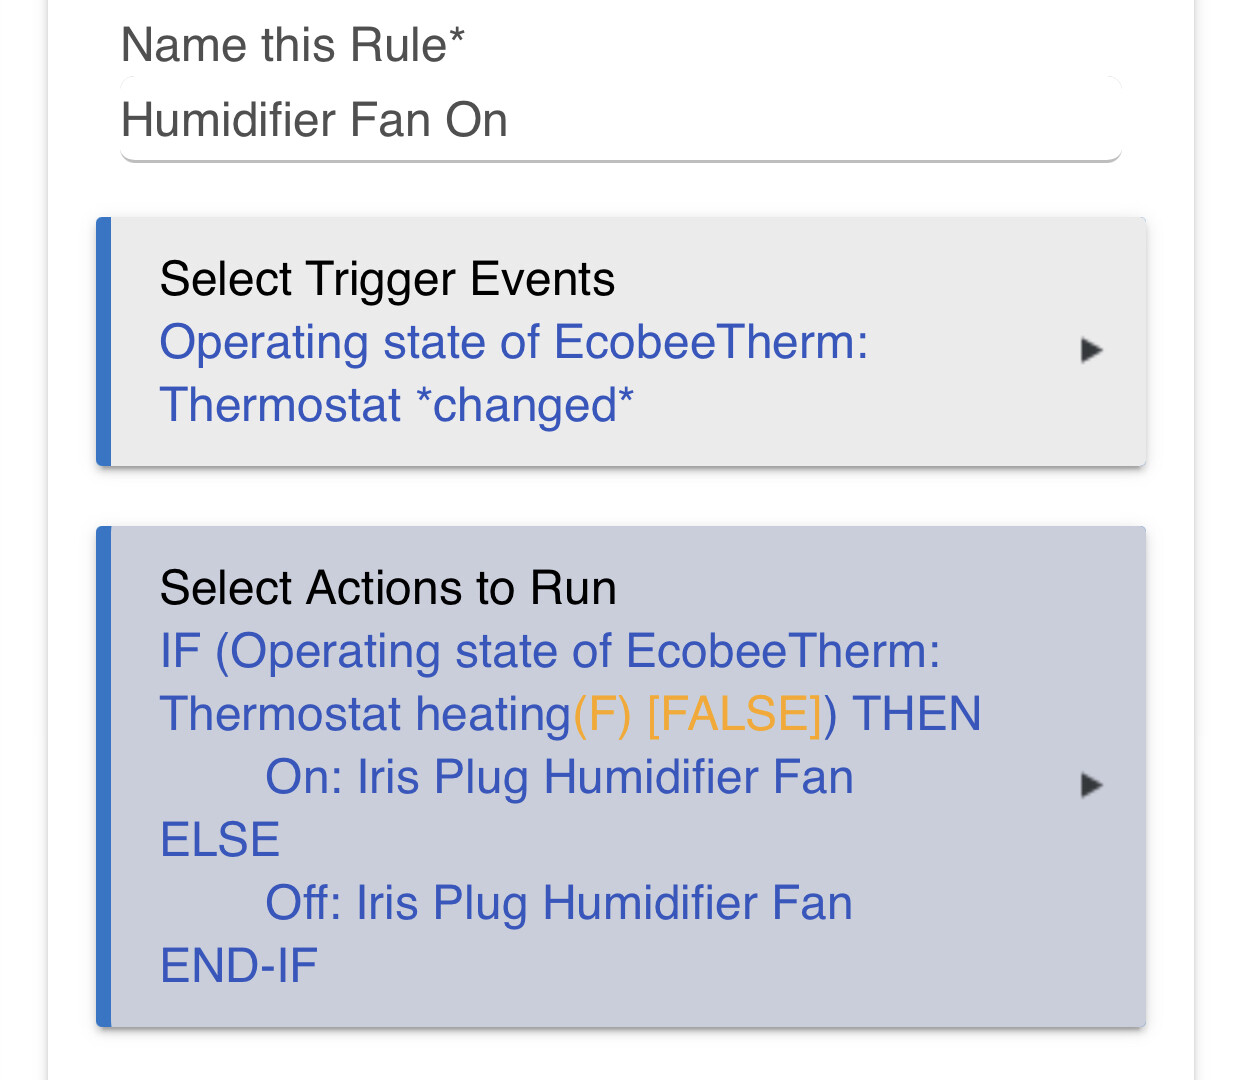Select the IF Operating state condition line
The width and height of the screenshot is (1242, 1080).
[x=550, y=652]
